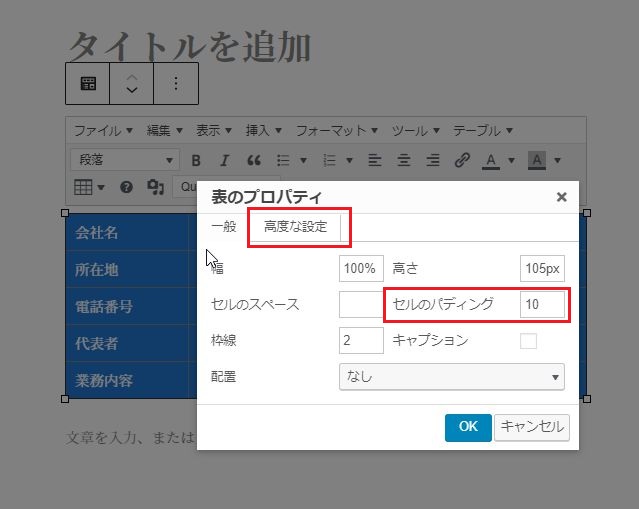Move block up with the up chevron

click(132, 77)
